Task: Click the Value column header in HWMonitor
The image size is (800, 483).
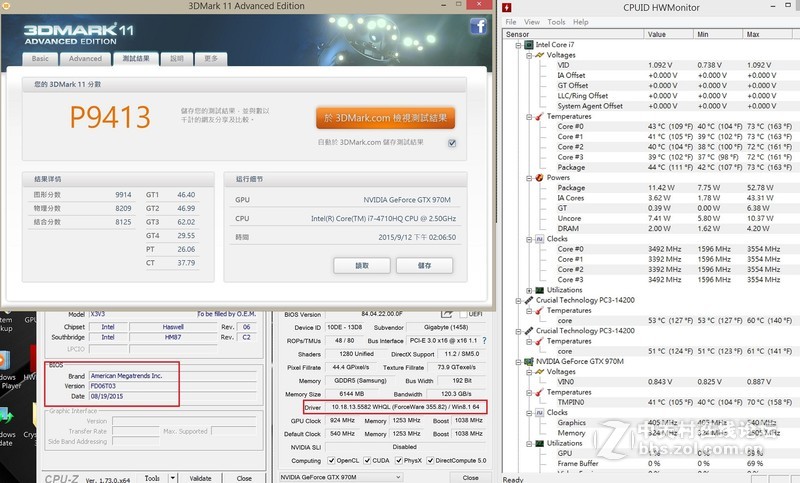Action: coord(668,34)
